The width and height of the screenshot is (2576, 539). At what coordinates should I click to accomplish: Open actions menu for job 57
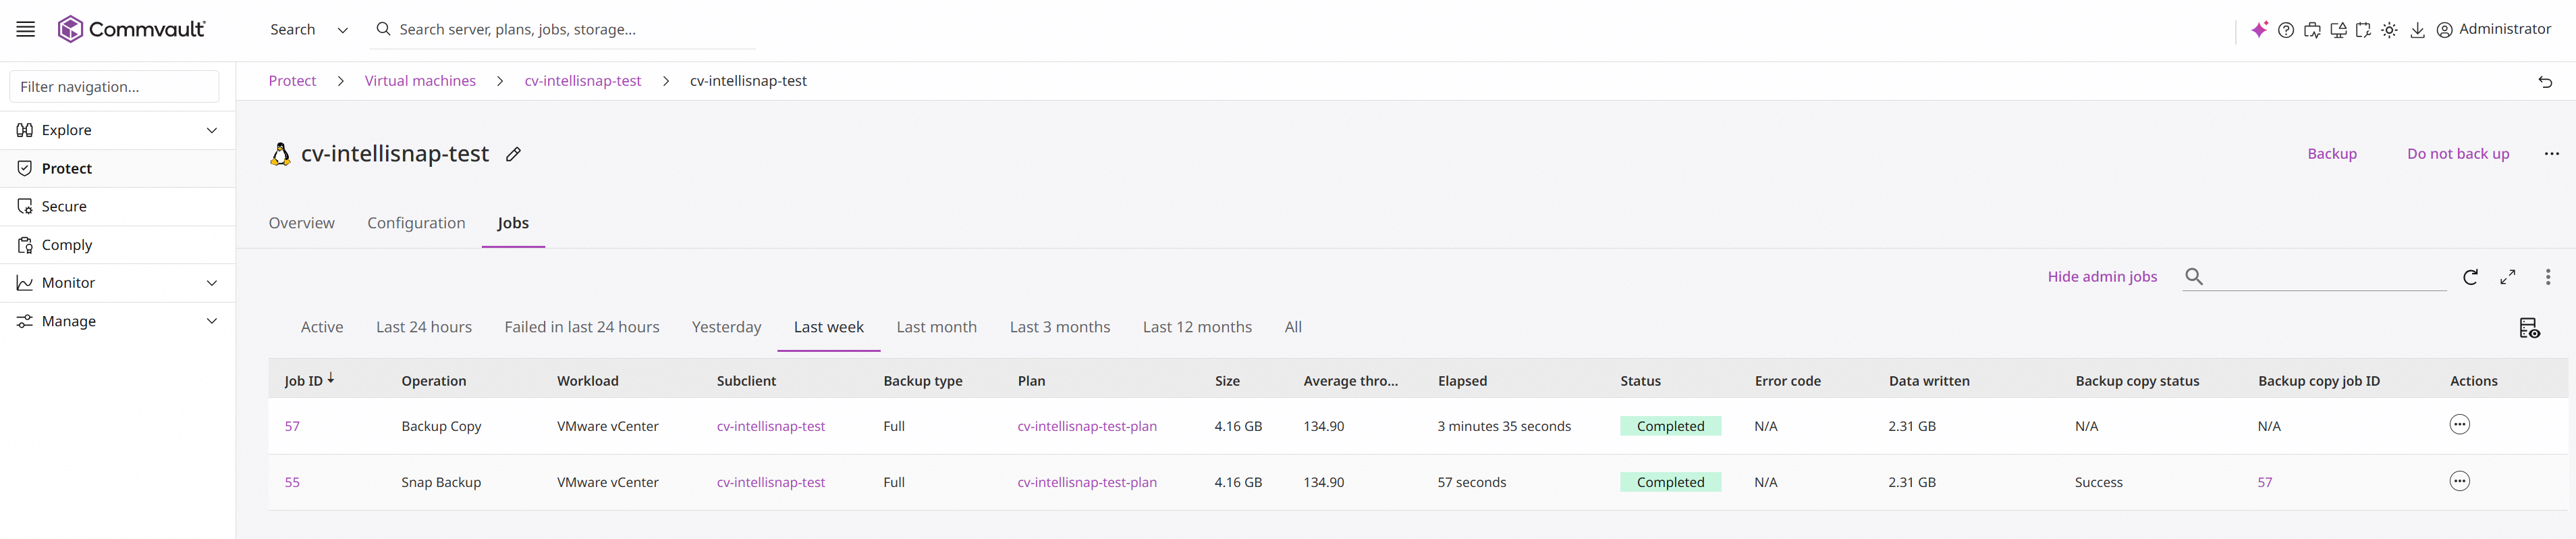[x=2459, y=425]
